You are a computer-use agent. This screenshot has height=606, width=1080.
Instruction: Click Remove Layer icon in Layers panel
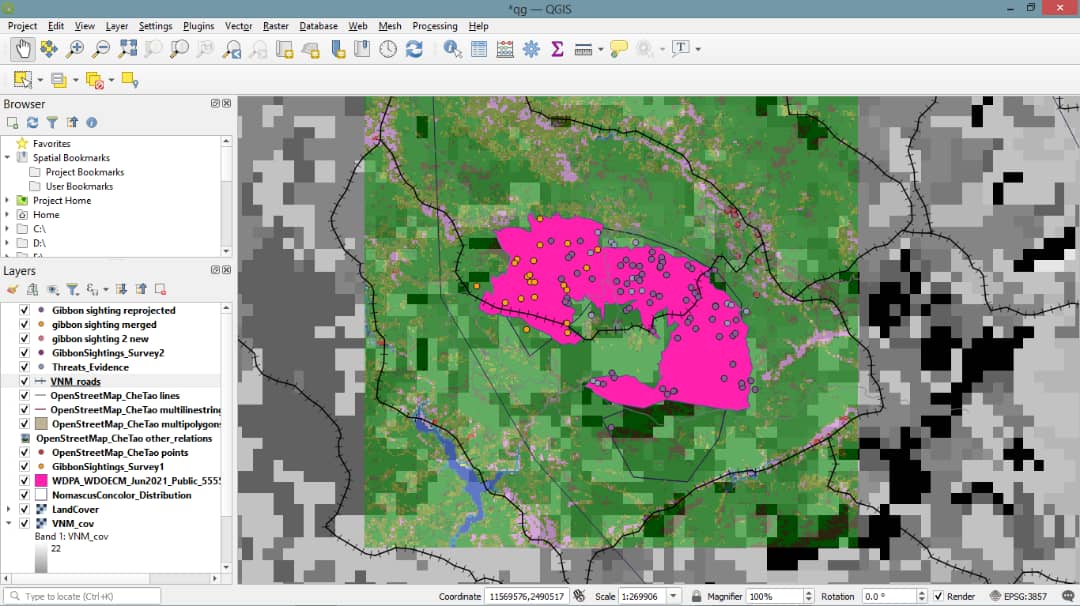click(x=160, y=289)
